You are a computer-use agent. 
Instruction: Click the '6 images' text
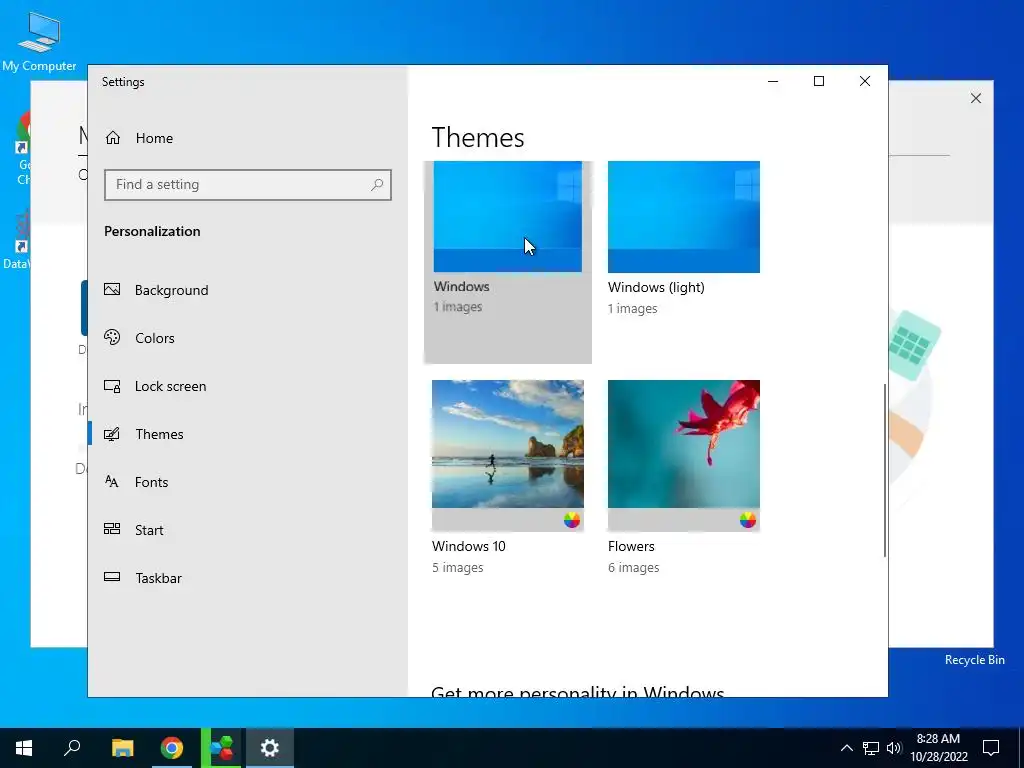coord(633,568)
